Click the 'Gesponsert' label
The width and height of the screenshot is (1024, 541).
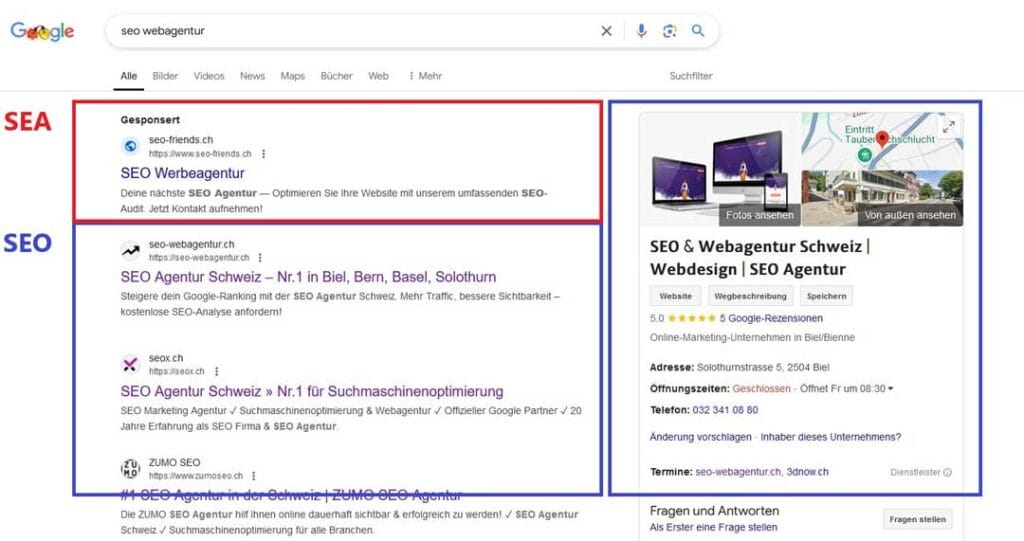(150, 120)
